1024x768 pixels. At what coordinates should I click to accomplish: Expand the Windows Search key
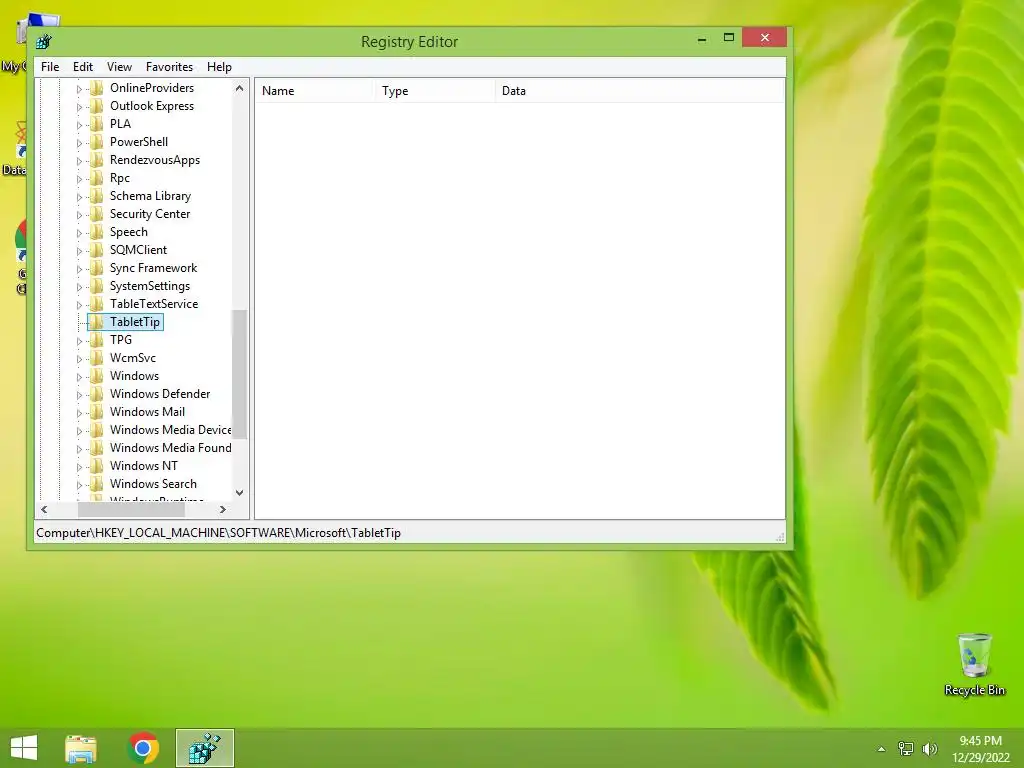pyautogui.click(x=79, y=485)
